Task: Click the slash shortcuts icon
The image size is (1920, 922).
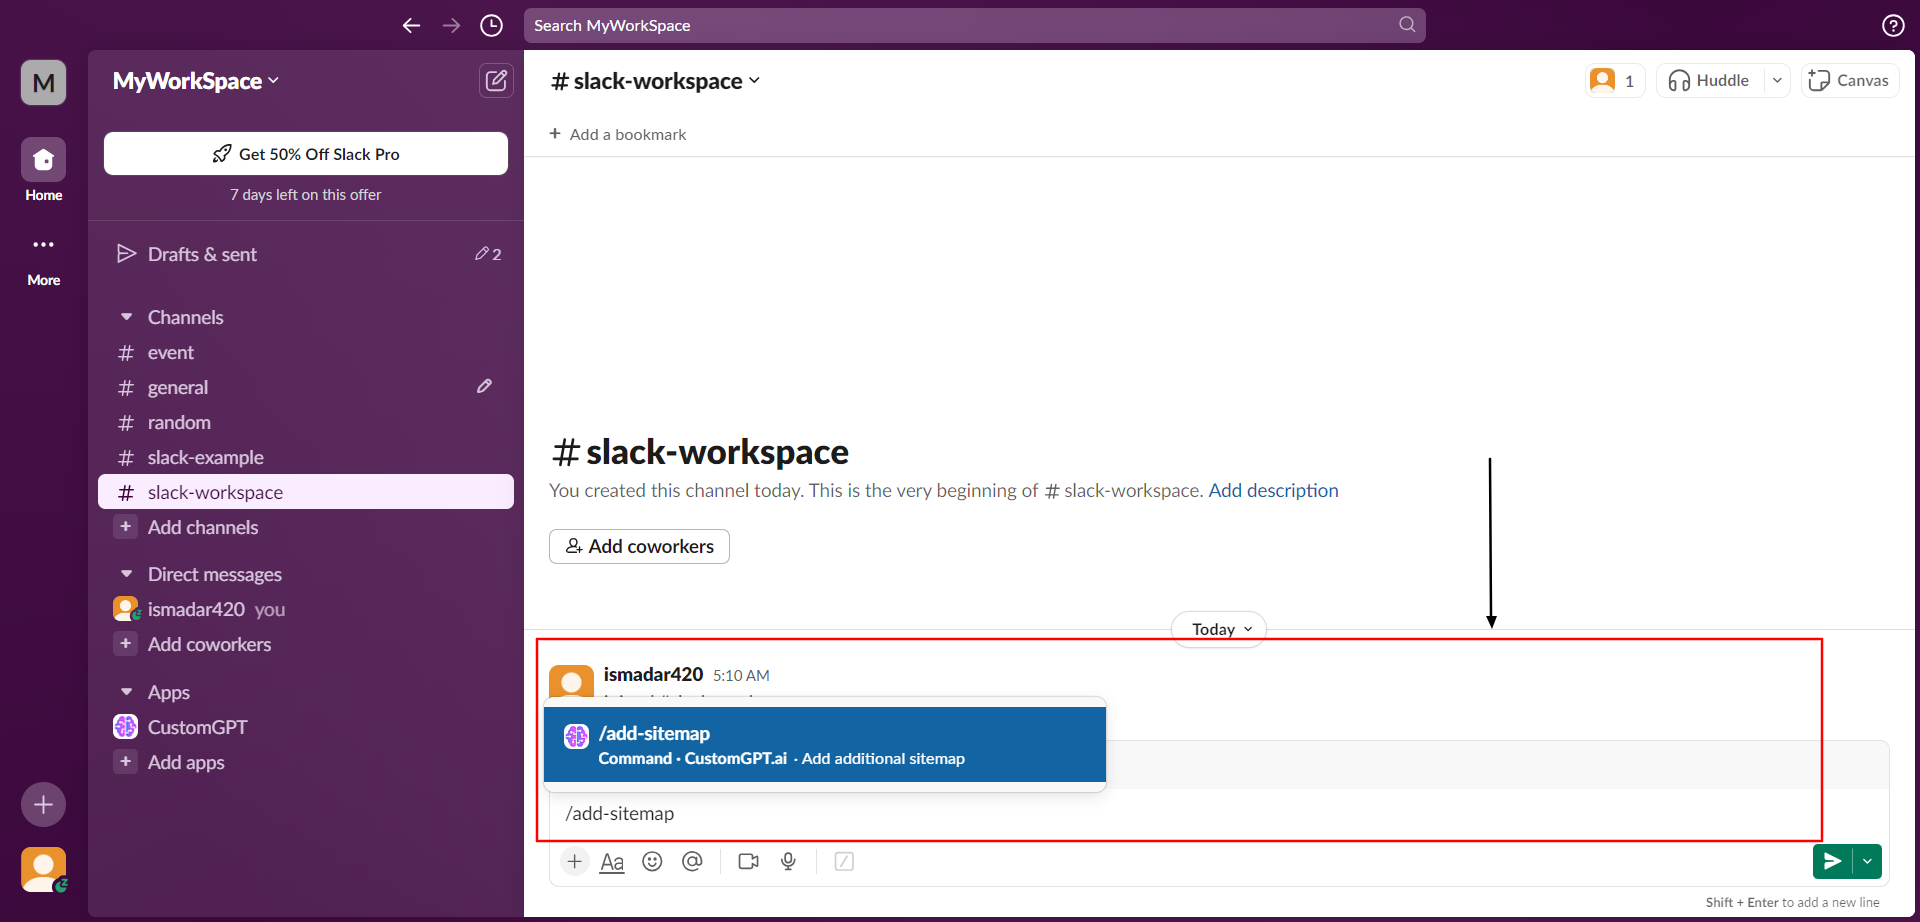Action: pos(844,861)
